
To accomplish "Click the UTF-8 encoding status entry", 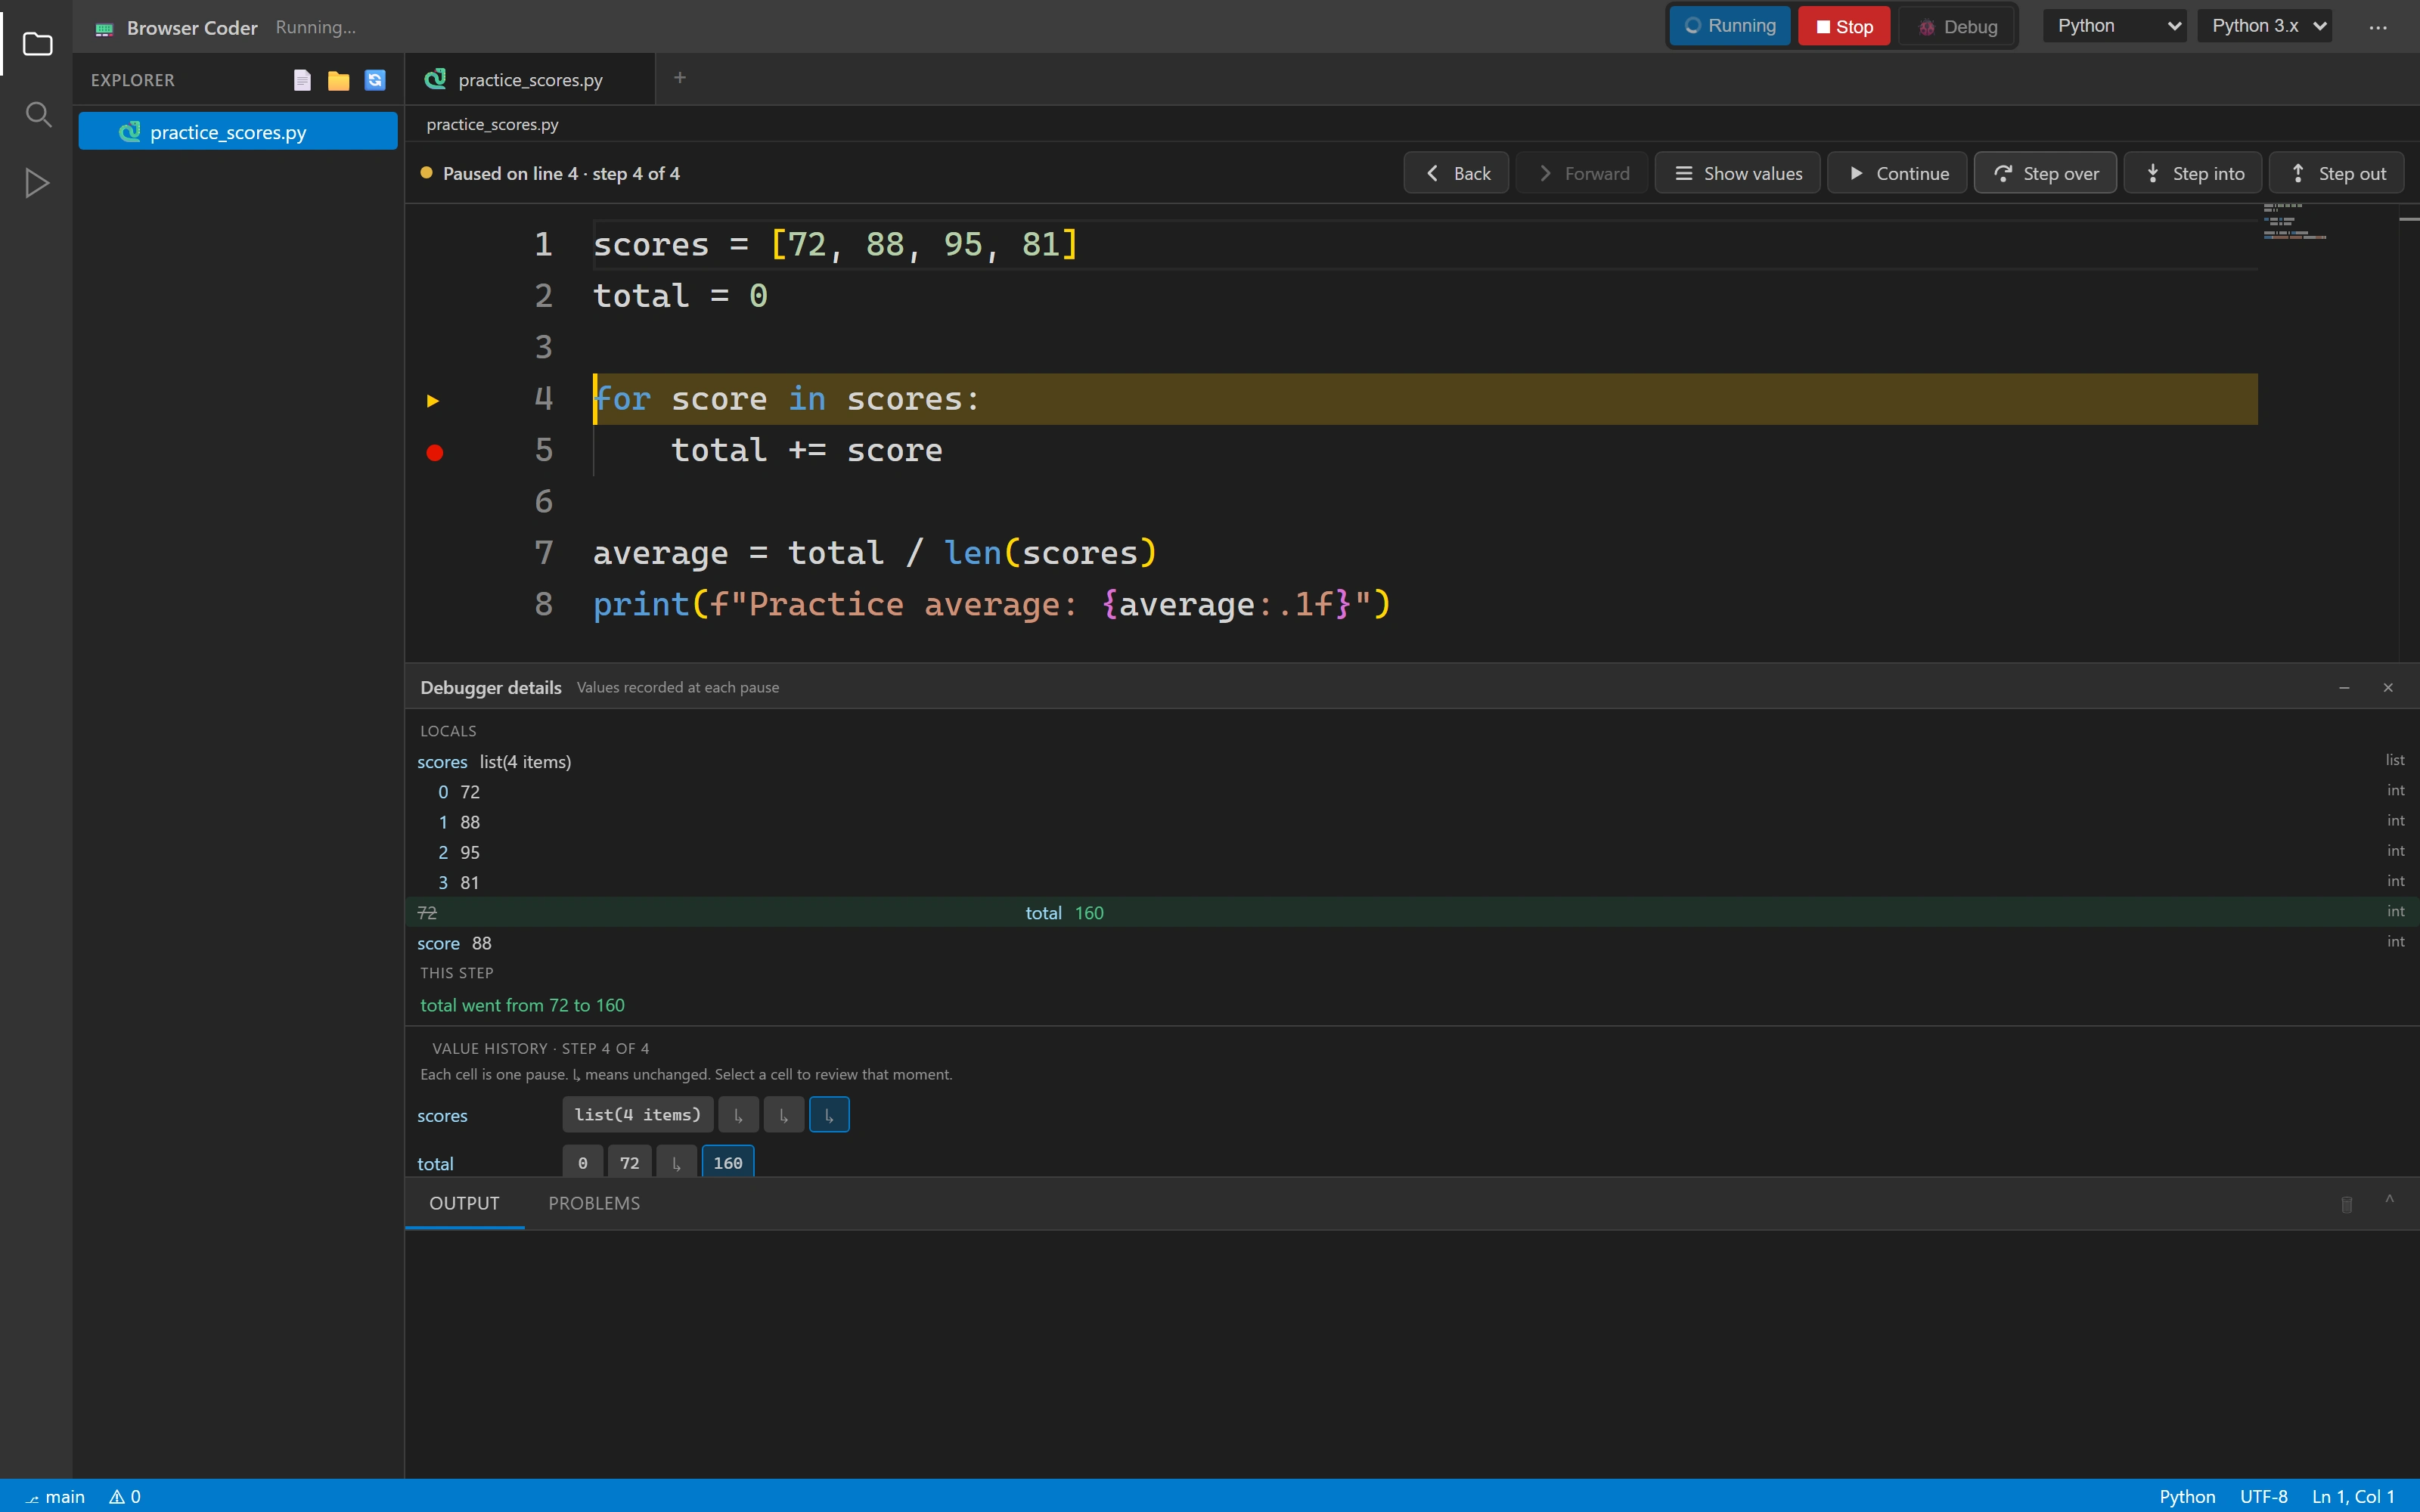I will click(x=2263, y=1496).
